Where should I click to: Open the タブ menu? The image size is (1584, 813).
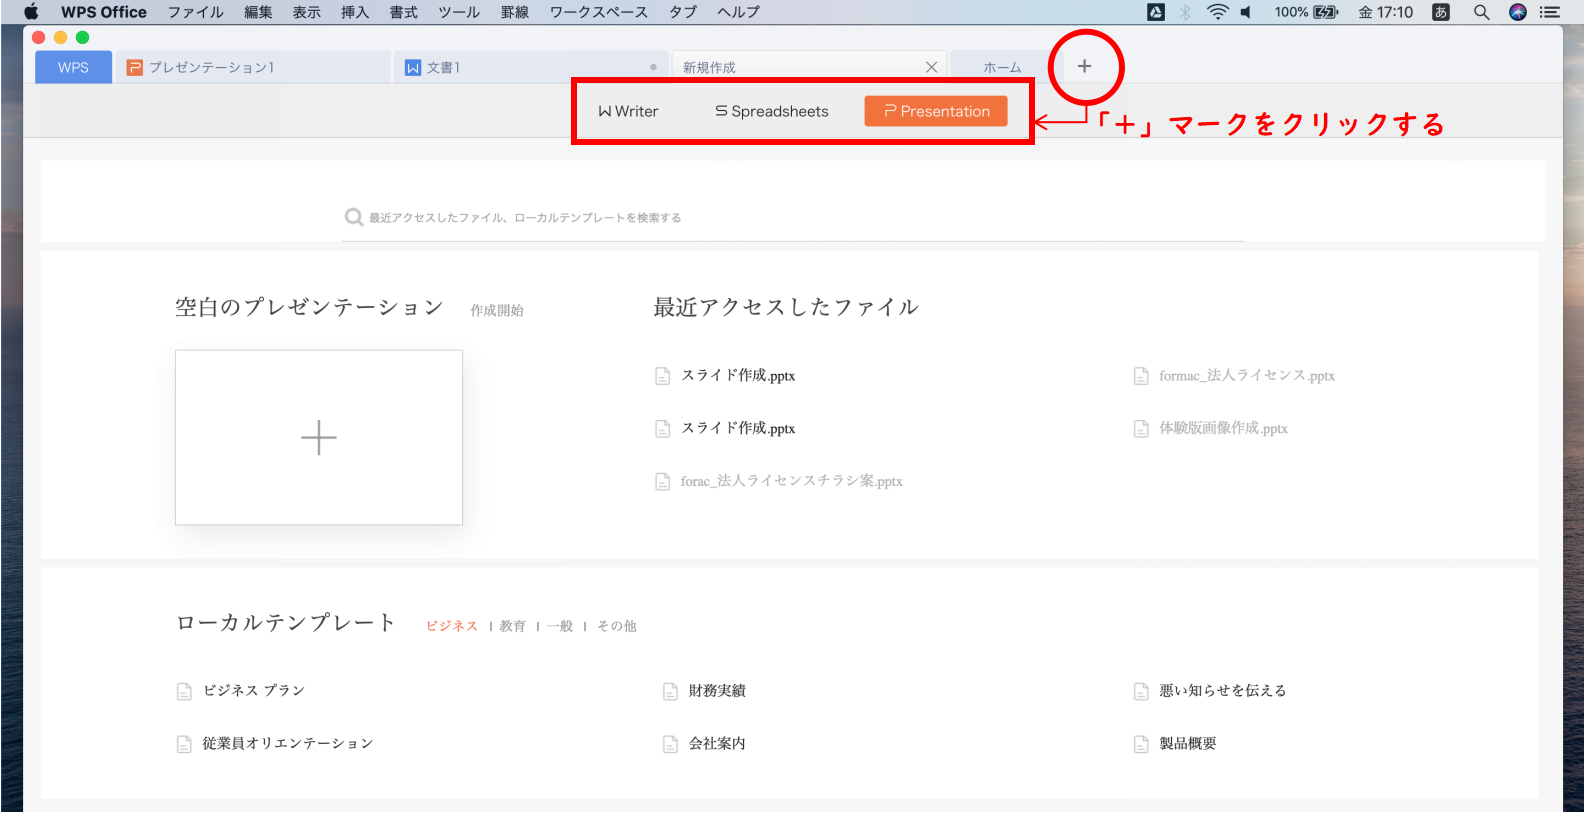pyautogui.click(x=683, y=12)
